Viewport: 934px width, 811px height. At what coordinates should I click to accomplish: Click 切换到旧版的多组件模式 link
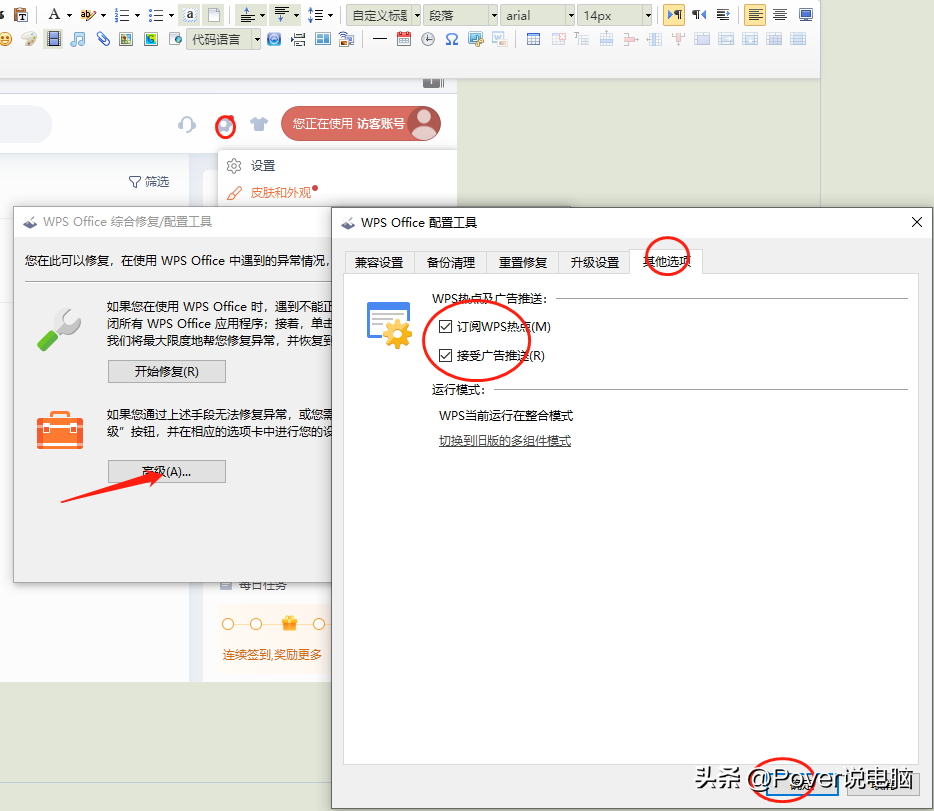[x=505, y=441]
